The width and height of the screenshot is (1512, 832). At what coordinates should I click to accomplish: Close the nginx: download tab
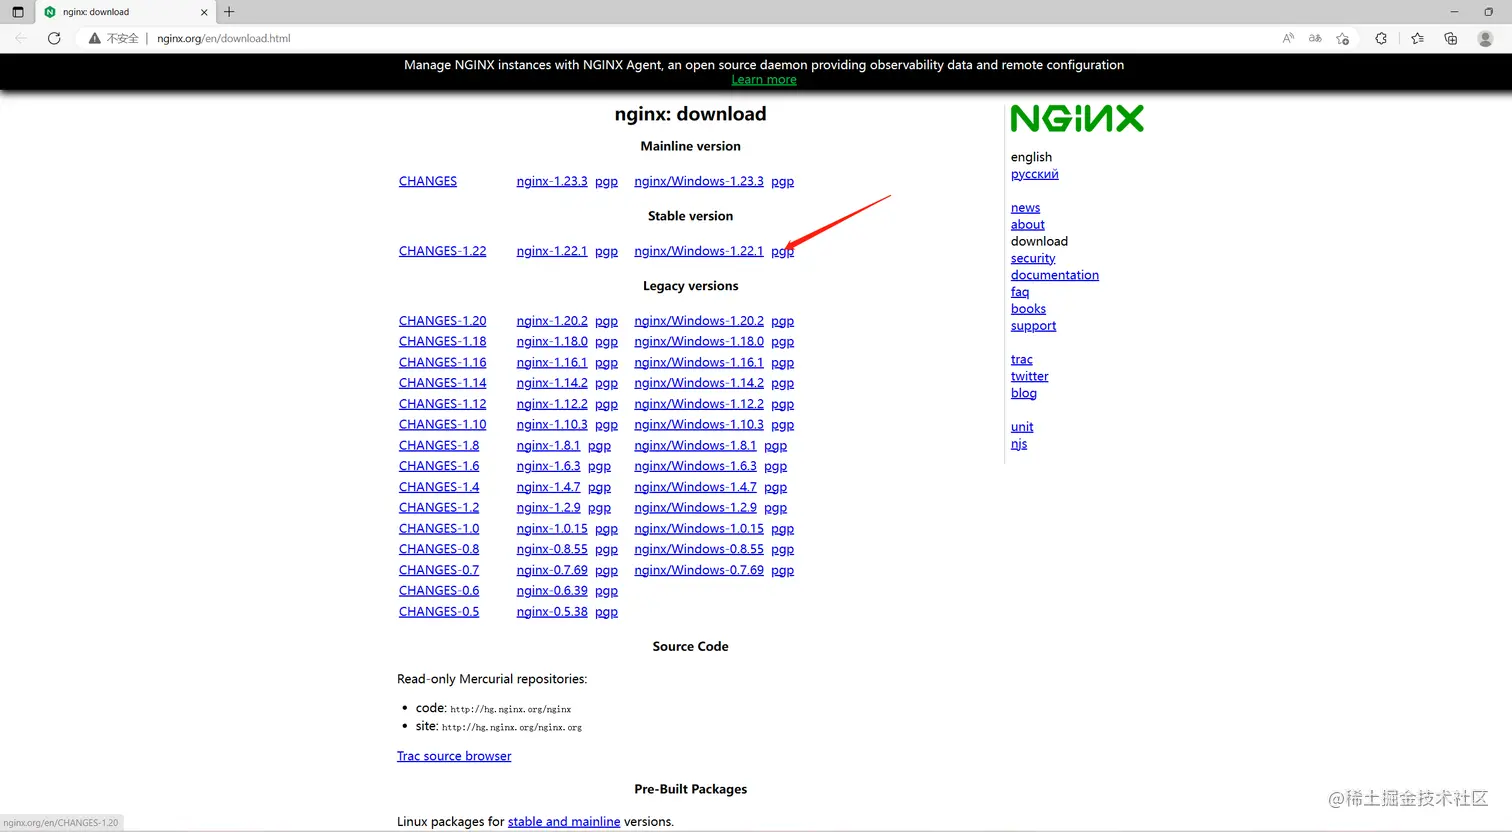tap(204, 12)
